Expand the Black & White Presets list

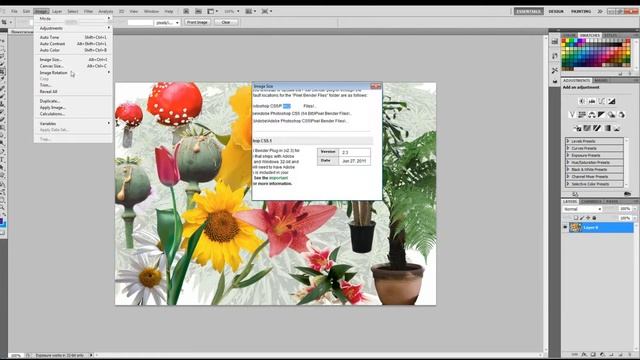tap(568, 169)
